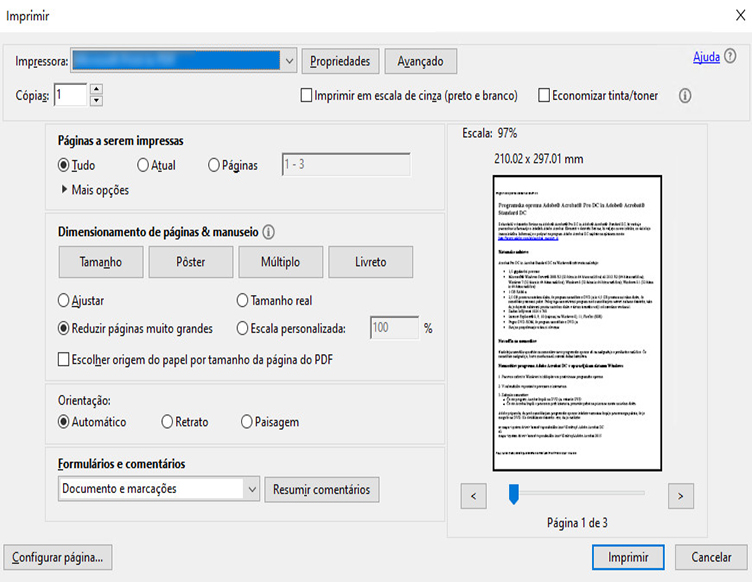Set orientation to Paisagem
The width and height of the screenshot is (752, 582).
point(247,422)
